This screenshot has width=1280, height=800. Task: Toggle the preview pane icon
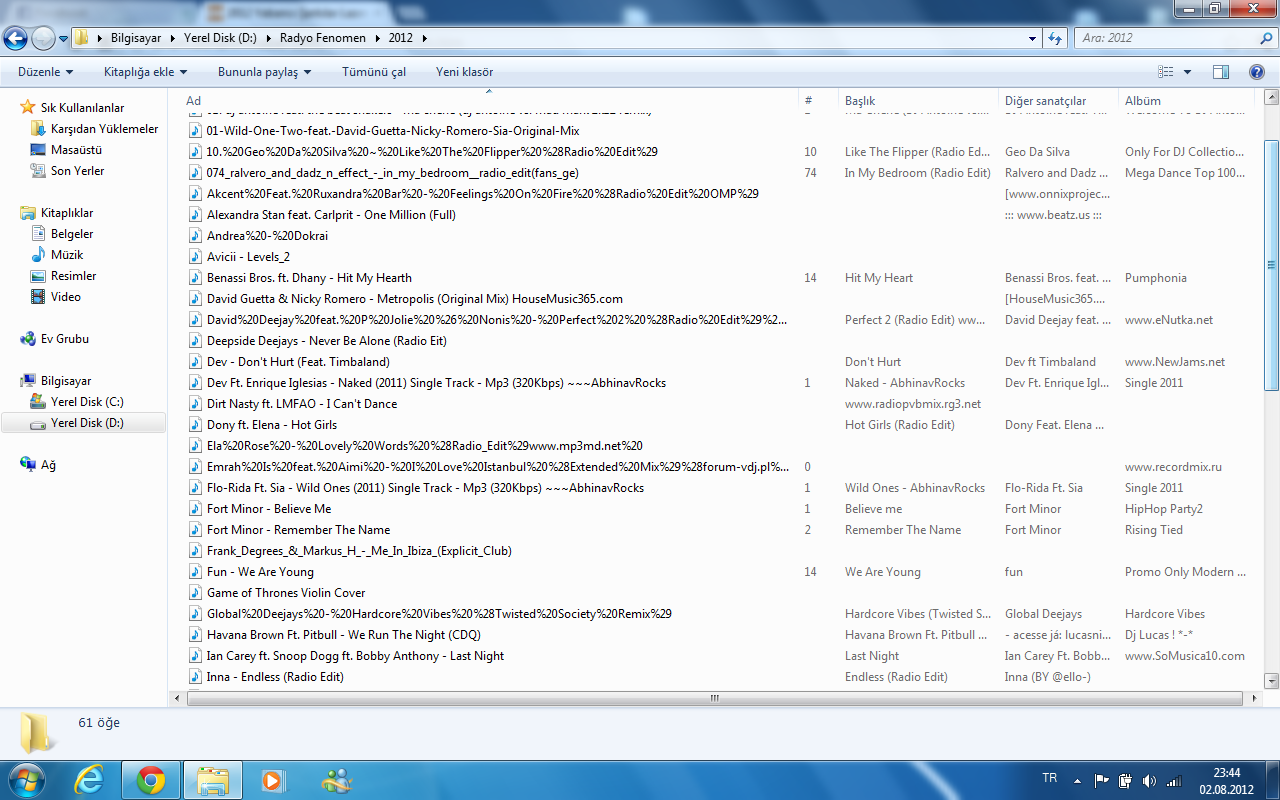(1221, 72)
